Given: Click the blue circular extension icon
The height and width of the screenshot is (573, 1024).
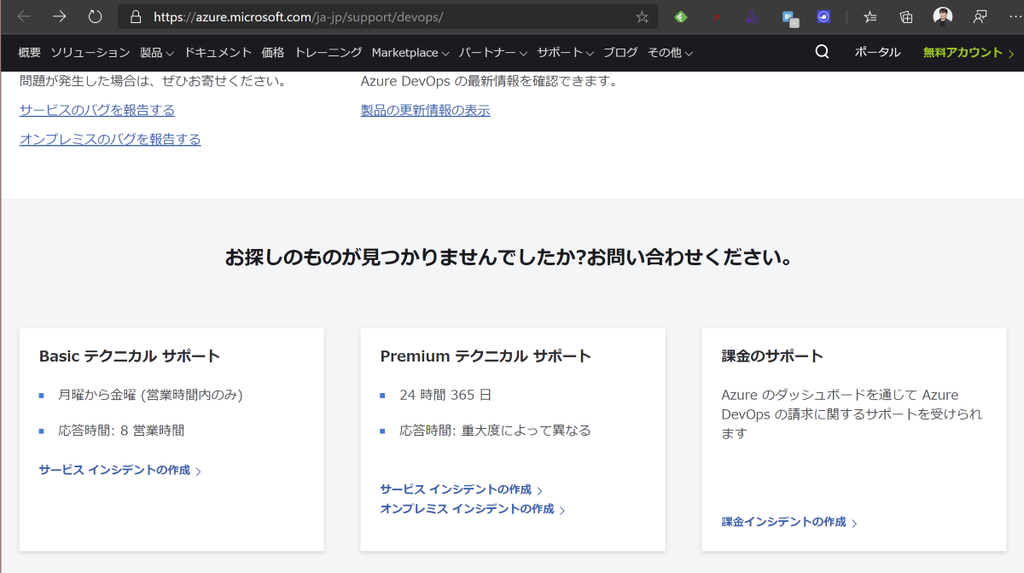Looking at the screenshot, I should pyautogui.click(x=824, y=17).
